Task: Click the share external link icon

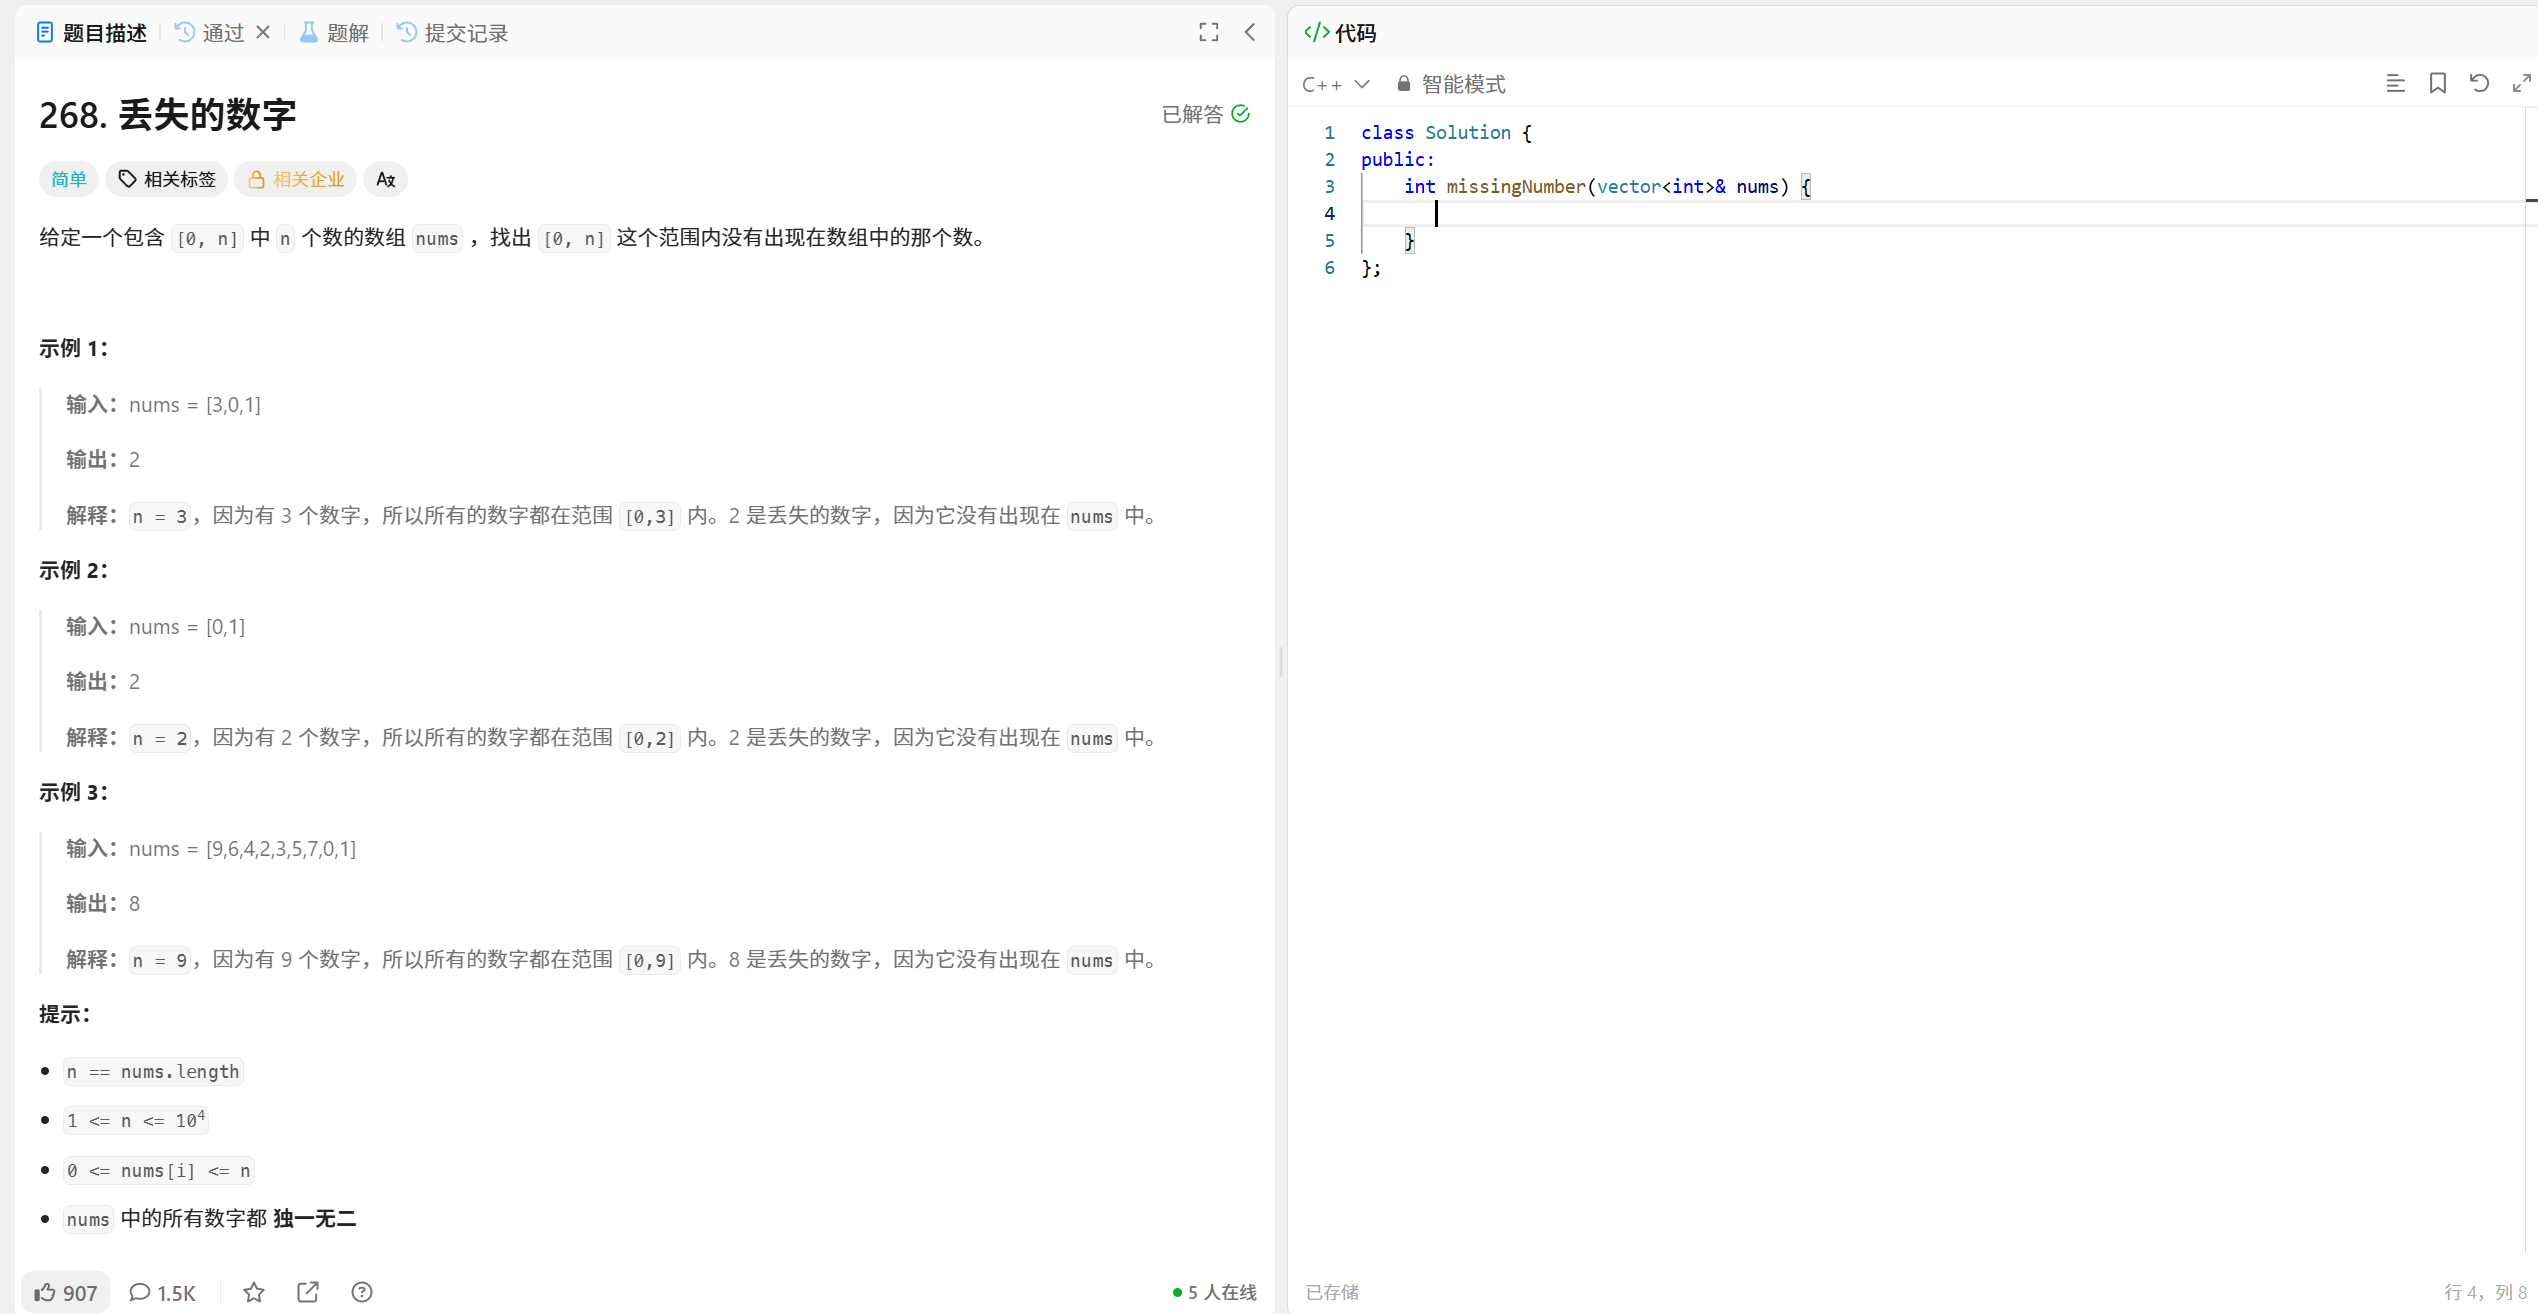Action: (x=308, y=1292)
